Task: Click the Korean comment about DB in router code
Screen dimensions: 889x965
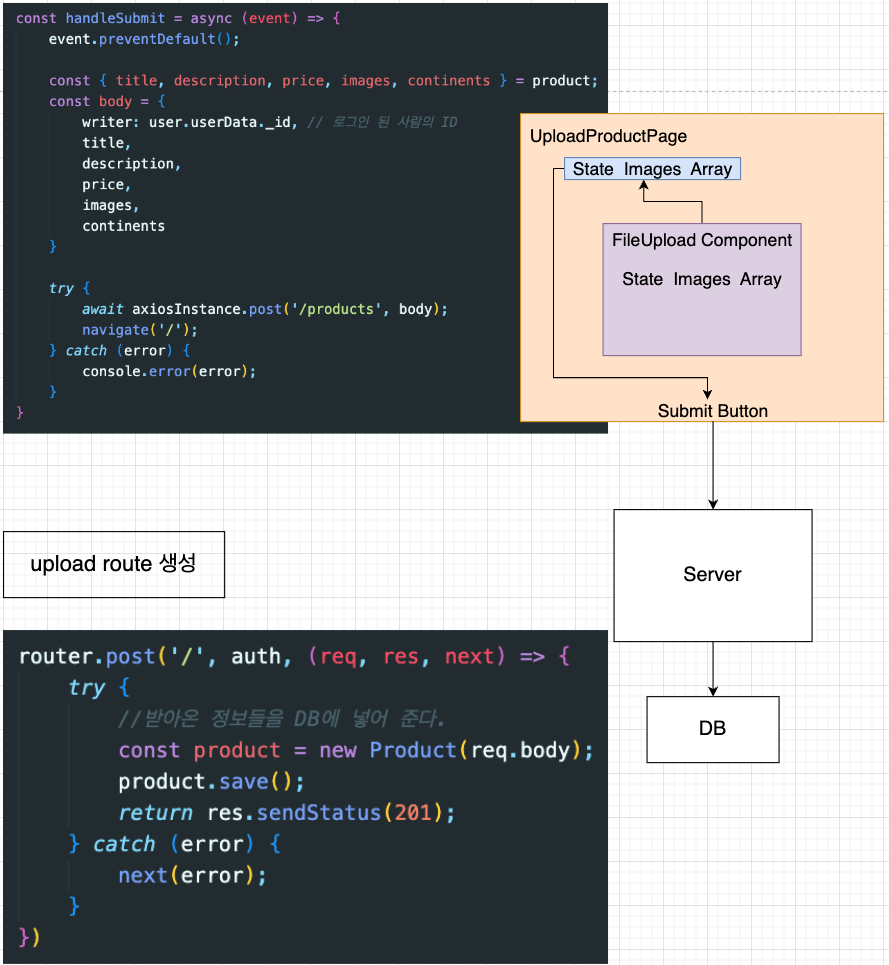Action: 282,718
